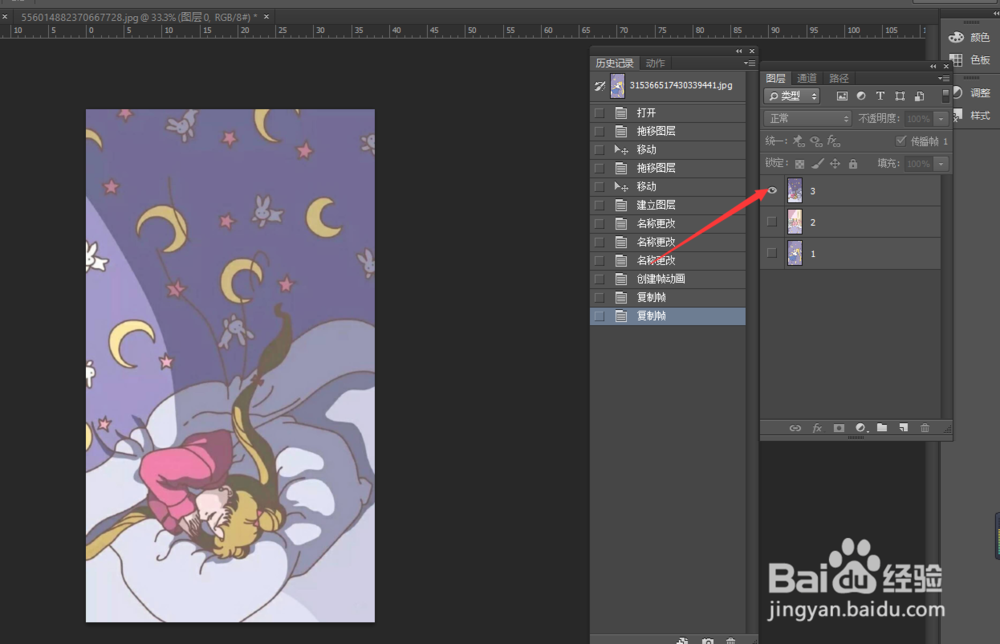Screen dimensions: 1000x644
Task: Switch to the 图层 tab
Action: click(776, 78)
